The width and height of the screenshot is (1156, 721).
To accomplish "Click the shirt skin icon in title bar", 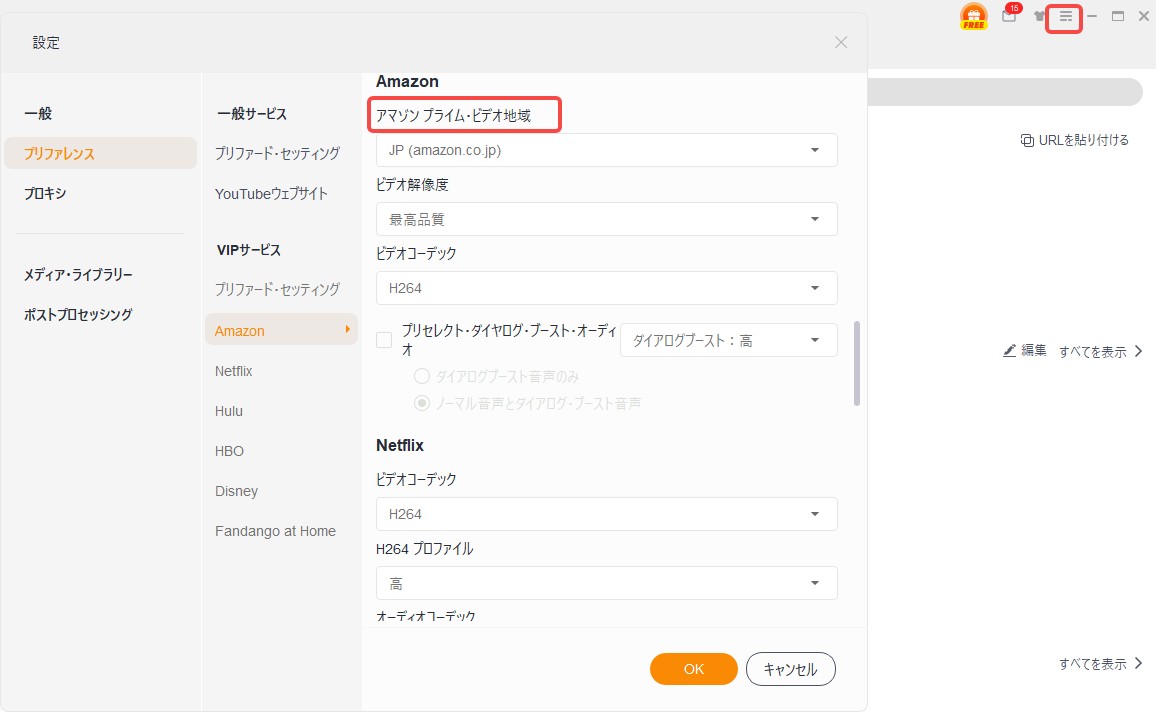I will click(1039, 16).
